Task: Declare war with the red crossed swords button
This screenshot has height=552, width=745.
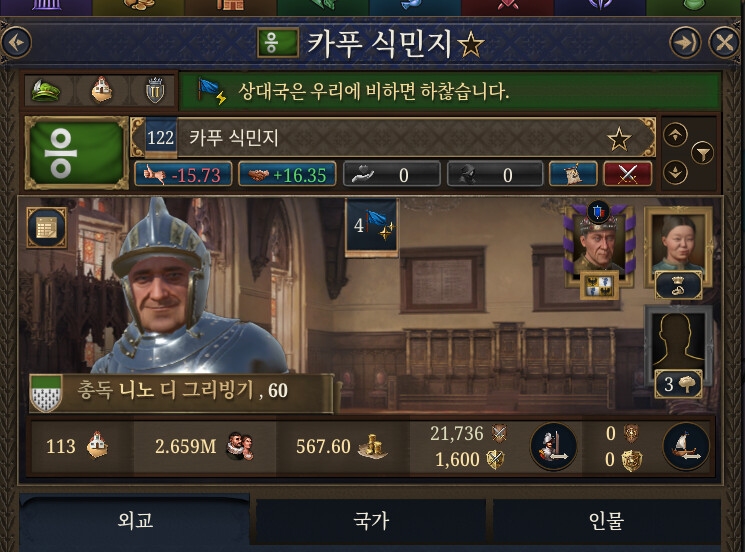Action: coord(628,175)
